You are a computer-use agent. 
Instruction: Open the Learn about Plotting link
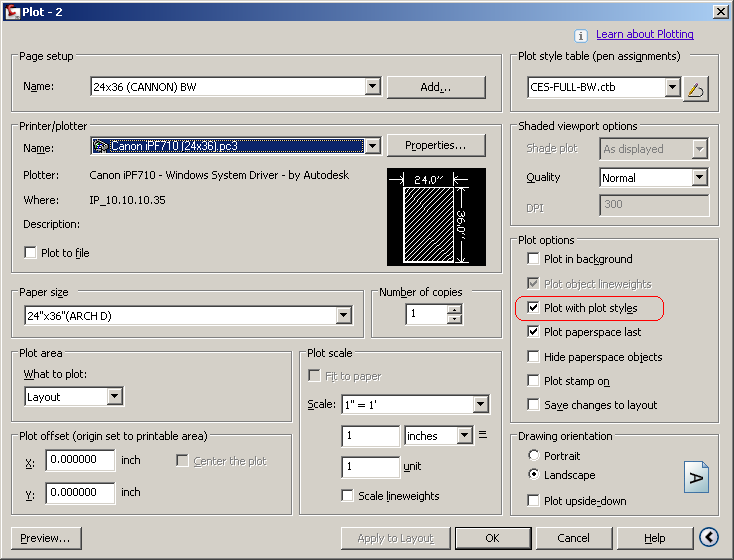tap(645, 34)
